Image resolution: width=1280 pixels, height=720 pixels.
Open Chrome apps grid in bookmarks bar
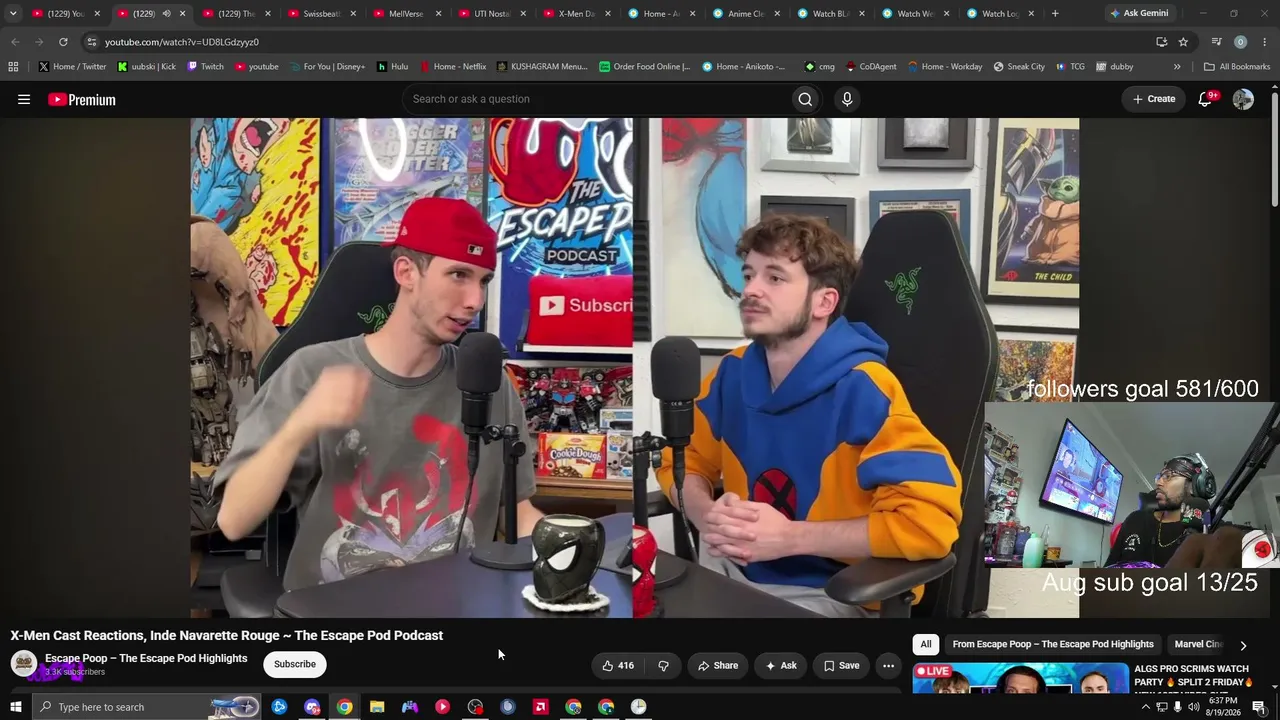[13, 67]
